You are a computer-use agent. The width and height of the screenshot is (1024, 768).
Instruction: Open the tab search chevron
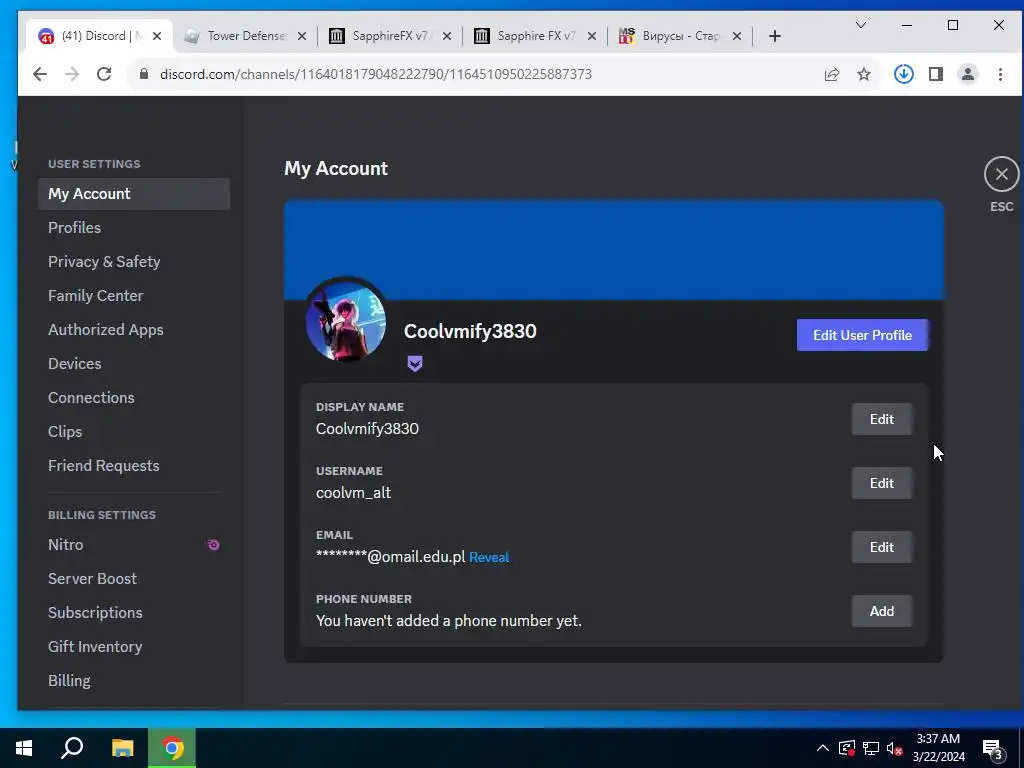pos(861,25)
